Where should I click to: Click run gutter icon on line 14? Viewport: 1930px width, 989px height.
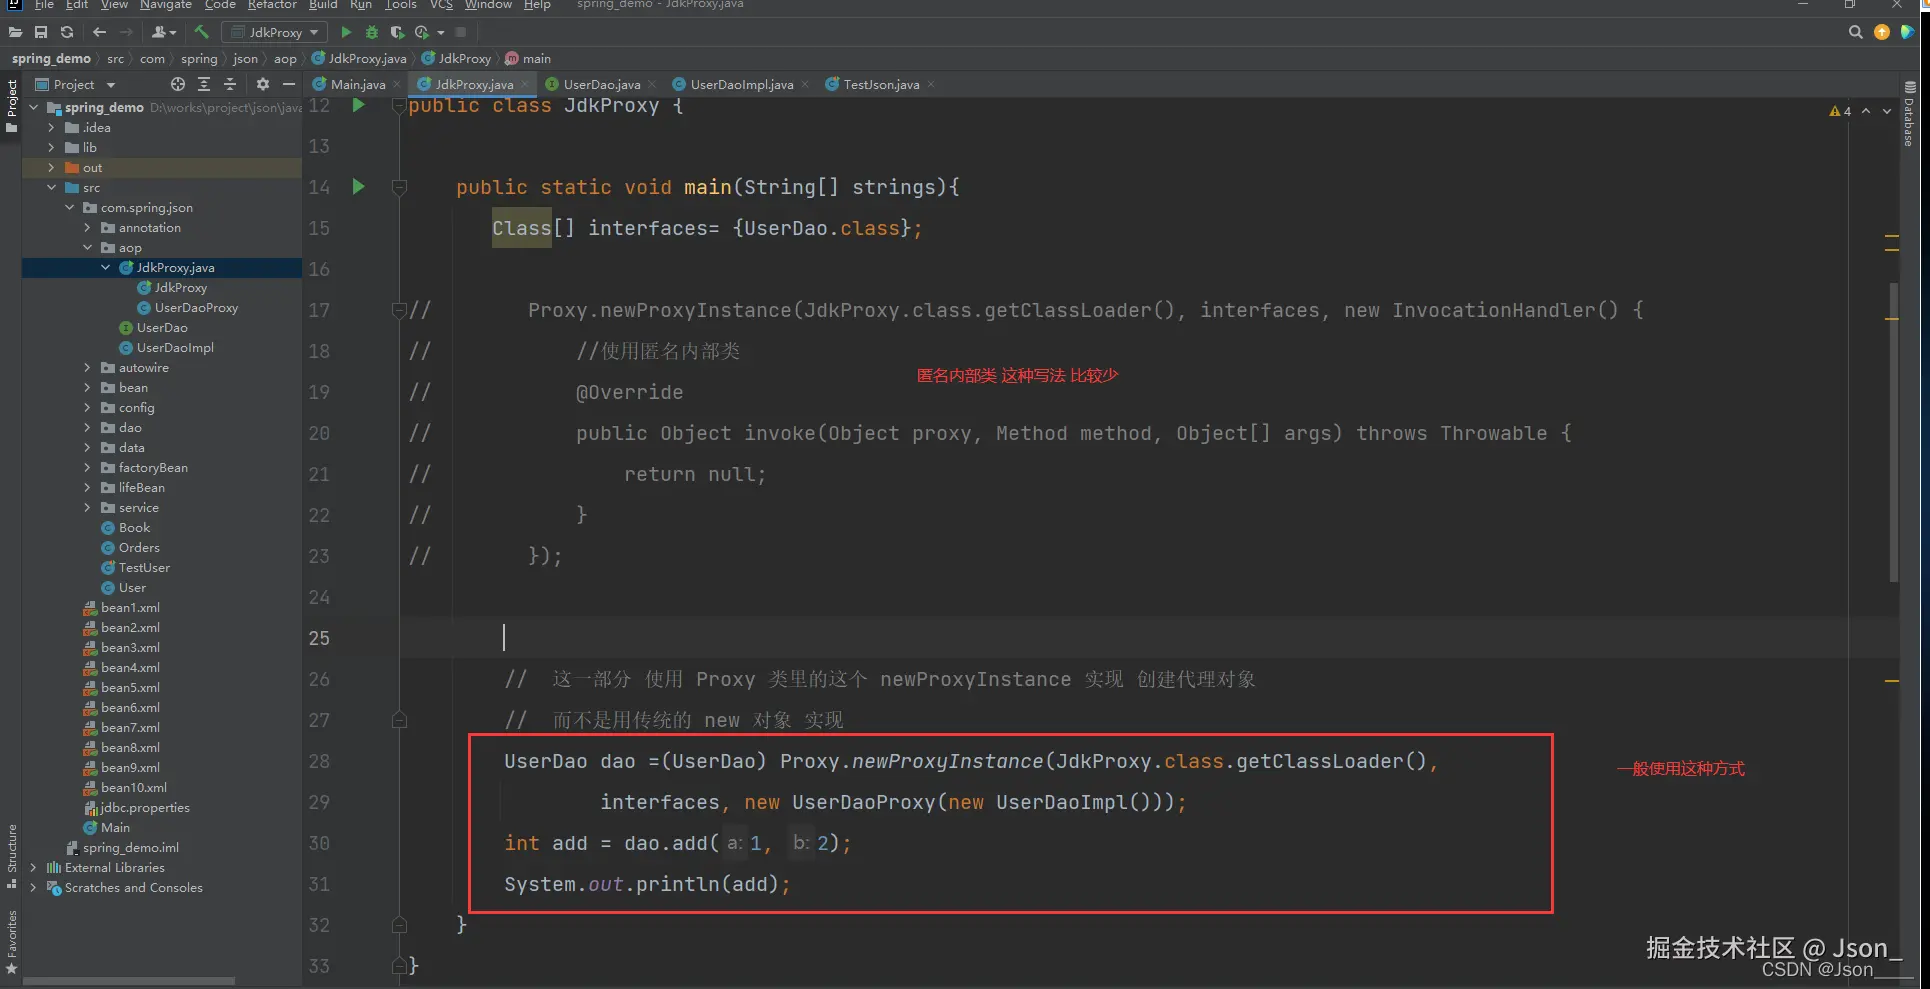point(358,186)
